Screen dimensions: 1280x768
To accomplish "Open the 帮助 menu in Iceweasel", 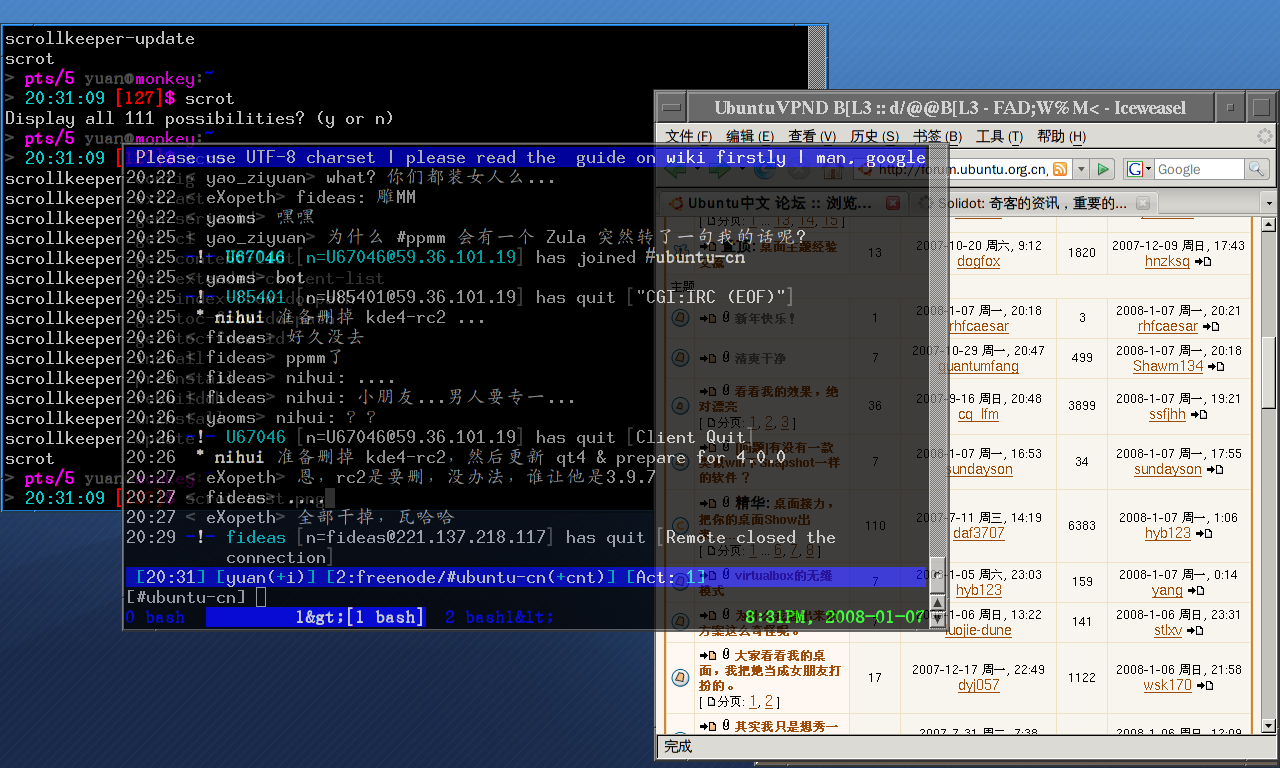I will point(1061,136).
